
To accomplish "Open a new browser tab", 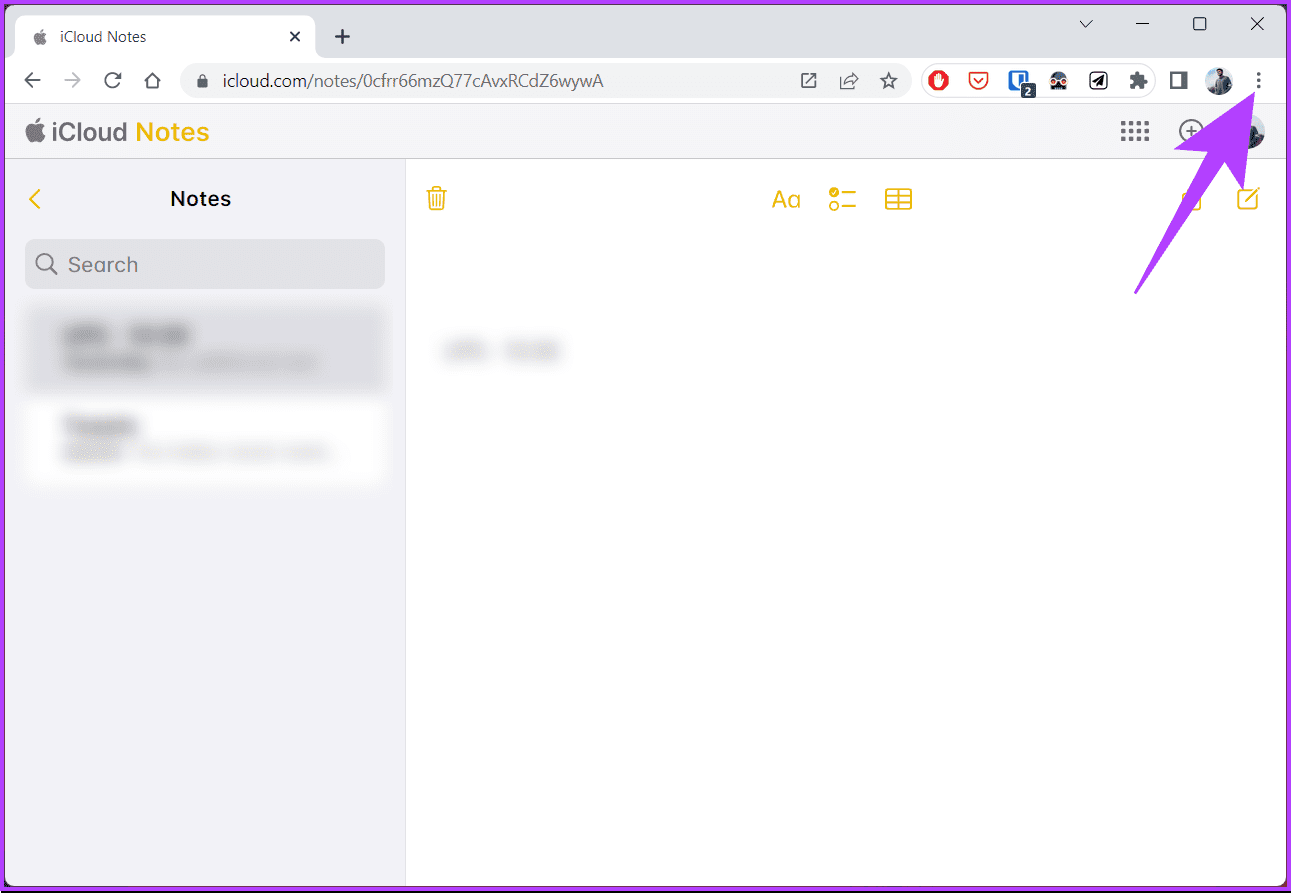I will (342, 37).
